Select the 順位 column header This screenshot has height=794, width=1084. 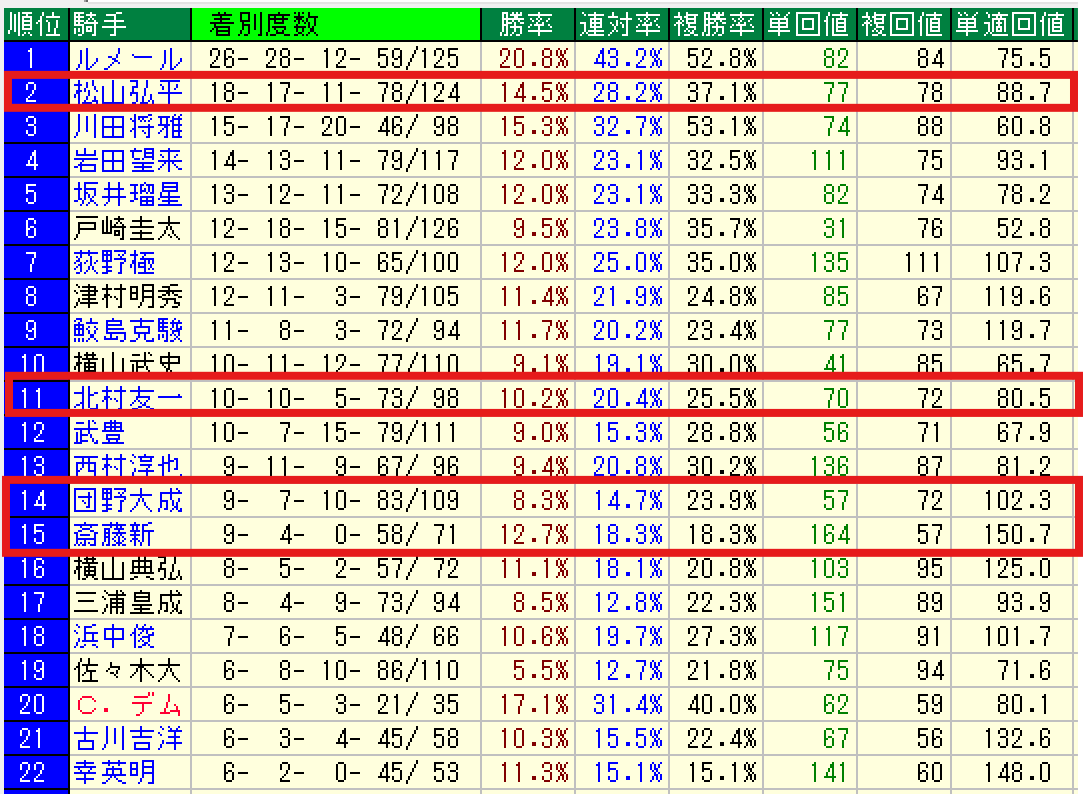36,25
